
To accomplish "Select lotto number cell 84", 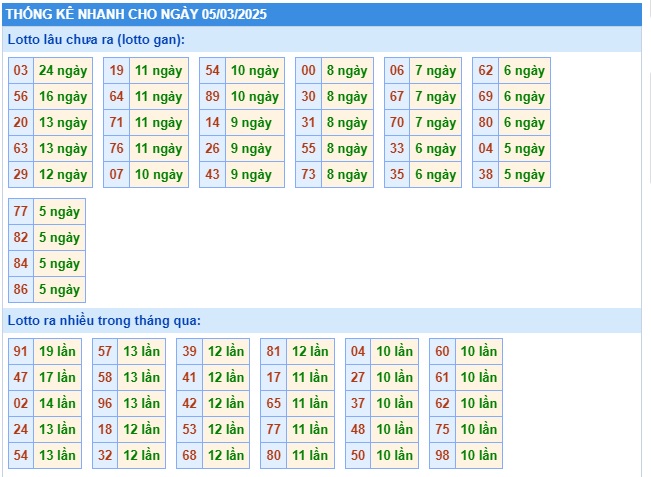I will click(21, 263).
